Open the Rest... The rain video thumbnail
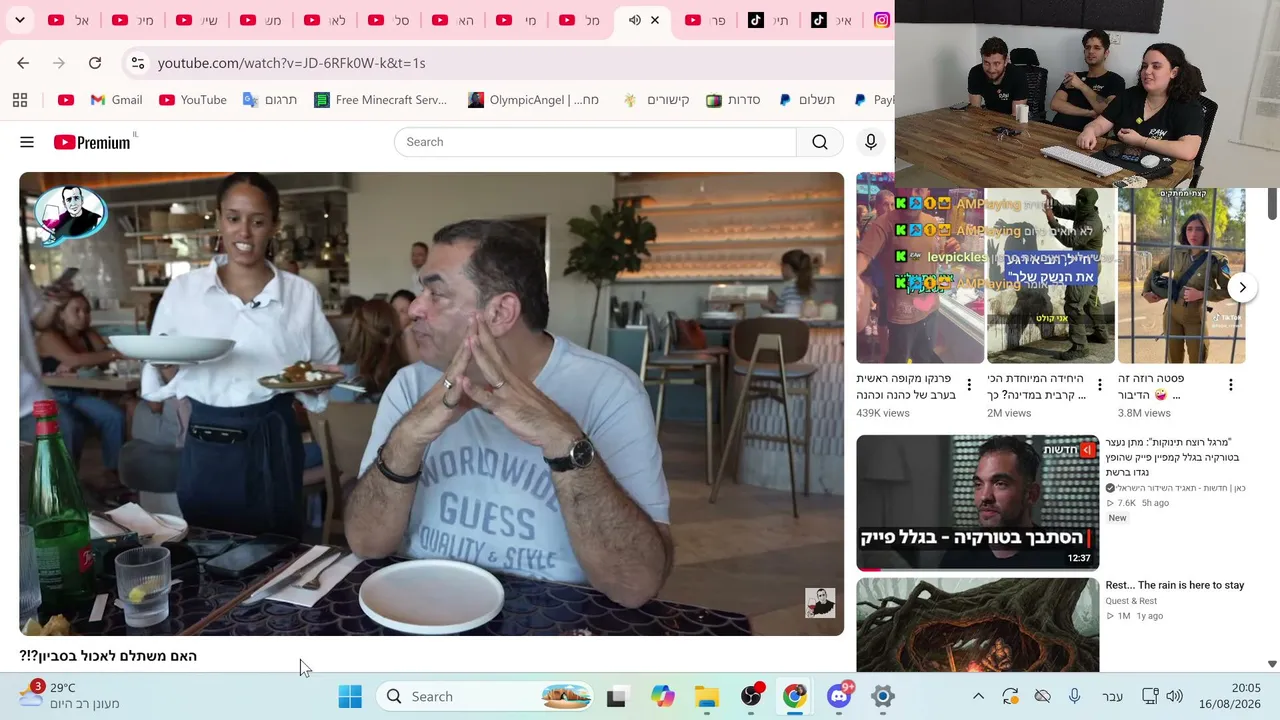The width and height of the screenshot is (1280, 720). tap(978, 625)
